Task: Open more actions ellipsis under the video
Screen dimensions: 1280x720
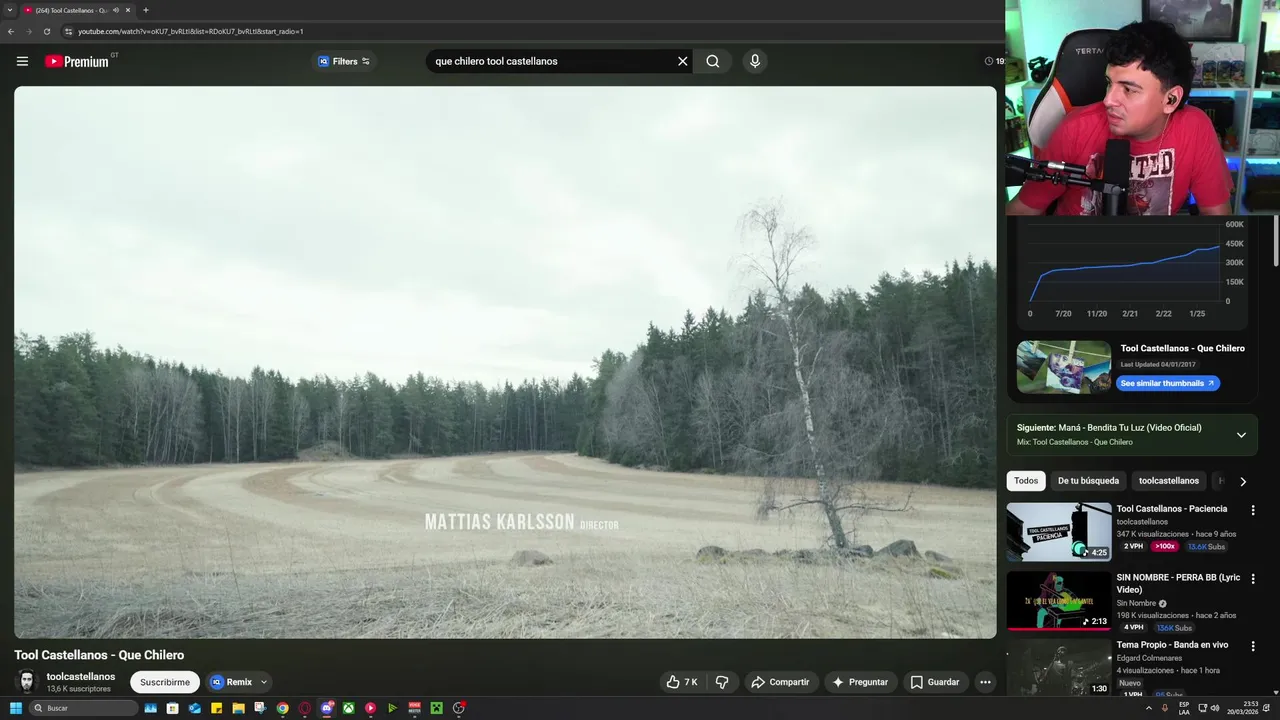Action: (985, 682)
